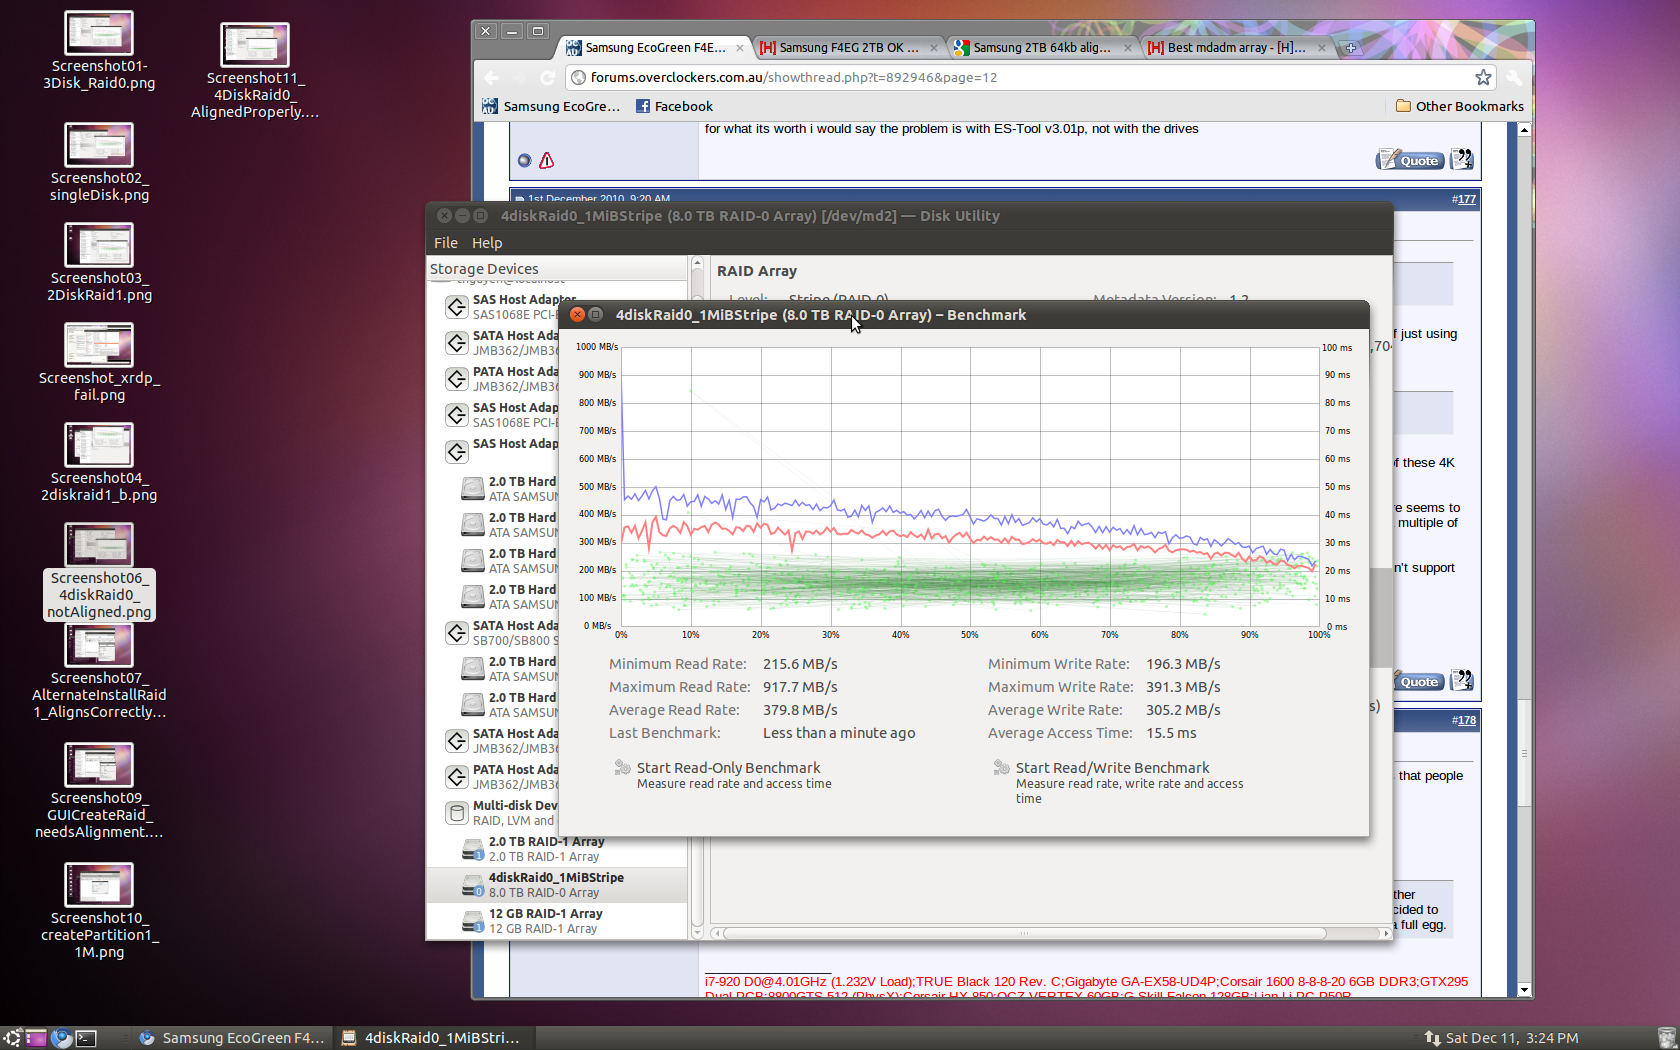
Task: Open post #178 permalink
Action: click(x=1464, y=720)
